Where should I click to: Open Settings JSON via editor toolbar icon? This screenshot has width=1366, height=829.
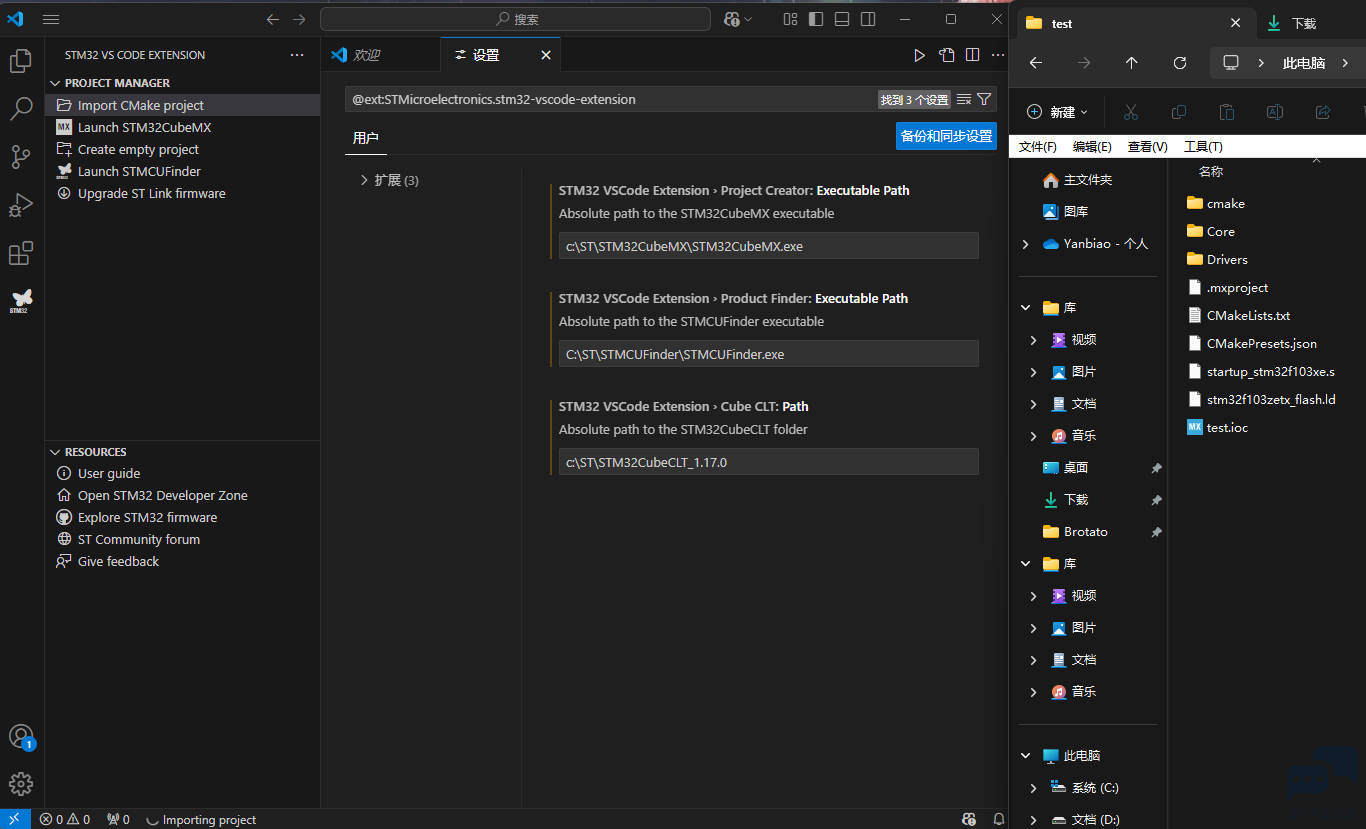click(x=945, y=55)
